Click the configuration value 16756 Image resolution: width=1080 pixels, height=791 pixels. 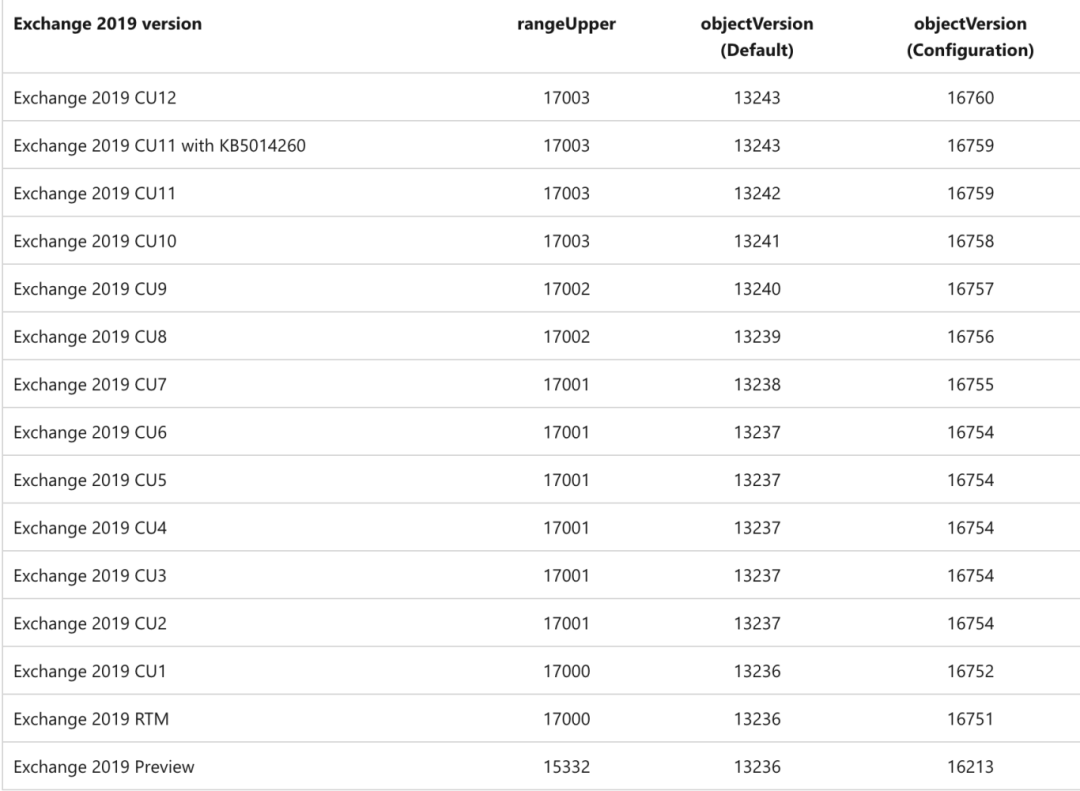click(x=970, y=337)
